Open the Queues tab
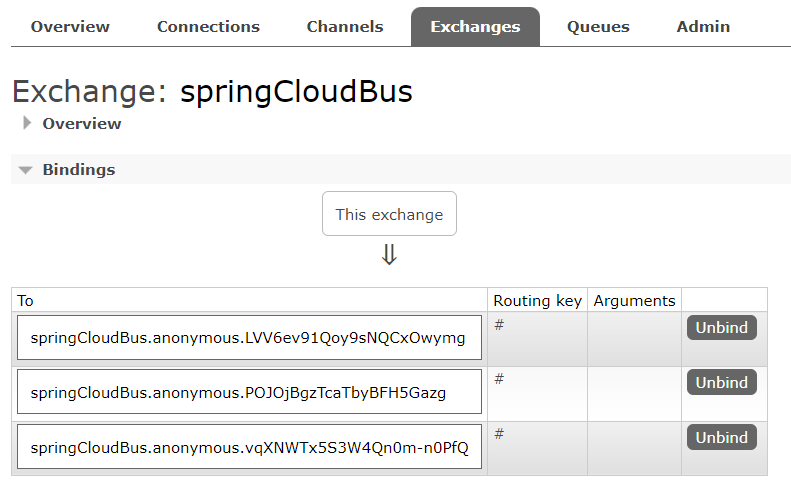 pos(598,27)
